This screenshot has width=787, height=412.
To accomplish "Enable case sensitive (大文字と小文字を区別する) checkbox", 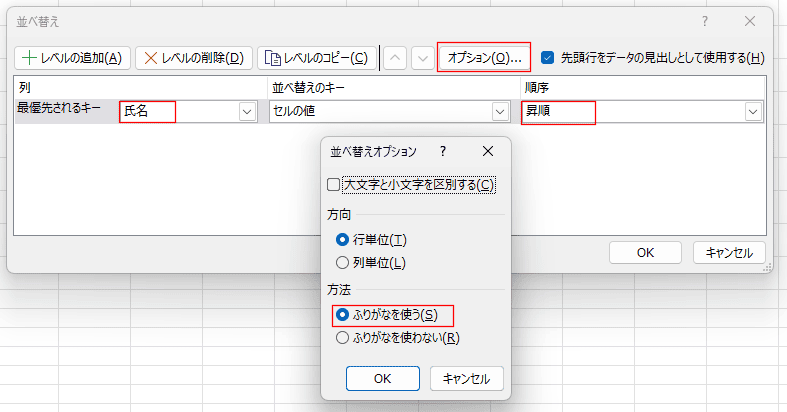I will coord(334,185).
